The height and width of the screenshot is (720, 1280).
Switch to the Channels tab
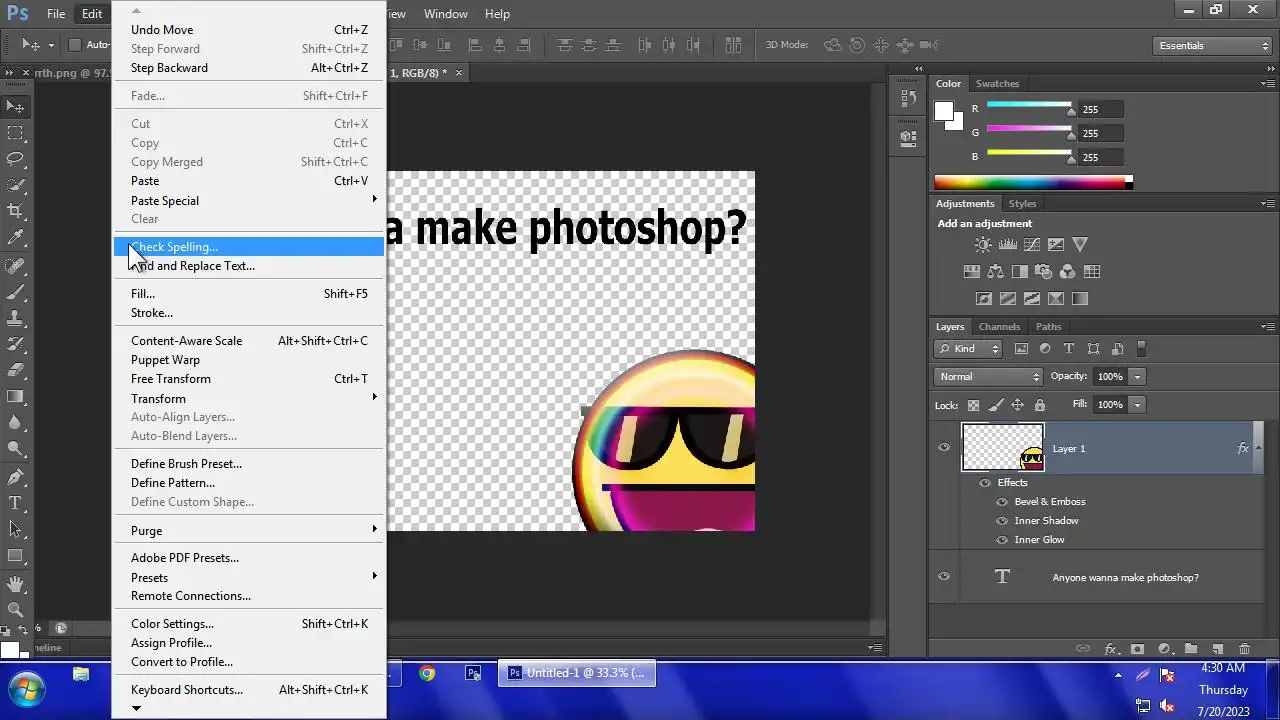(999, 327)
